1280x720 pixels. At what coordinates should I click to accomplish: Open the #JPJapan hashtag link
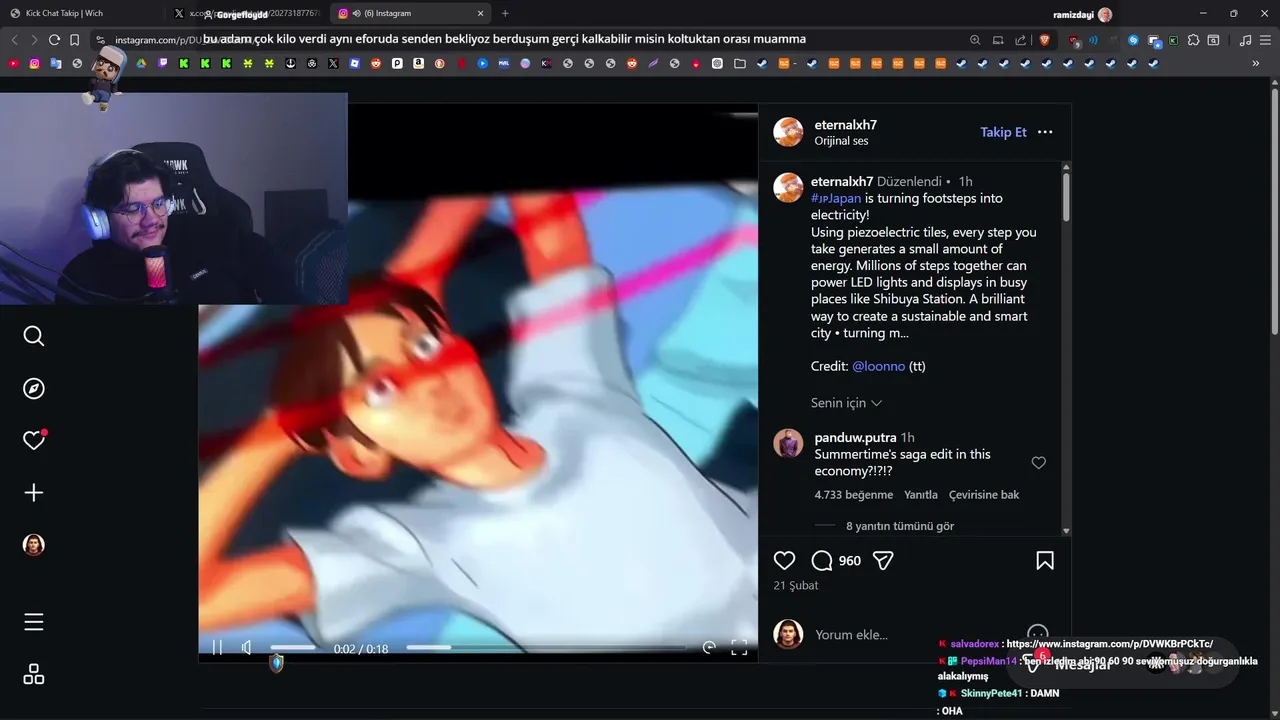(836, 198)
